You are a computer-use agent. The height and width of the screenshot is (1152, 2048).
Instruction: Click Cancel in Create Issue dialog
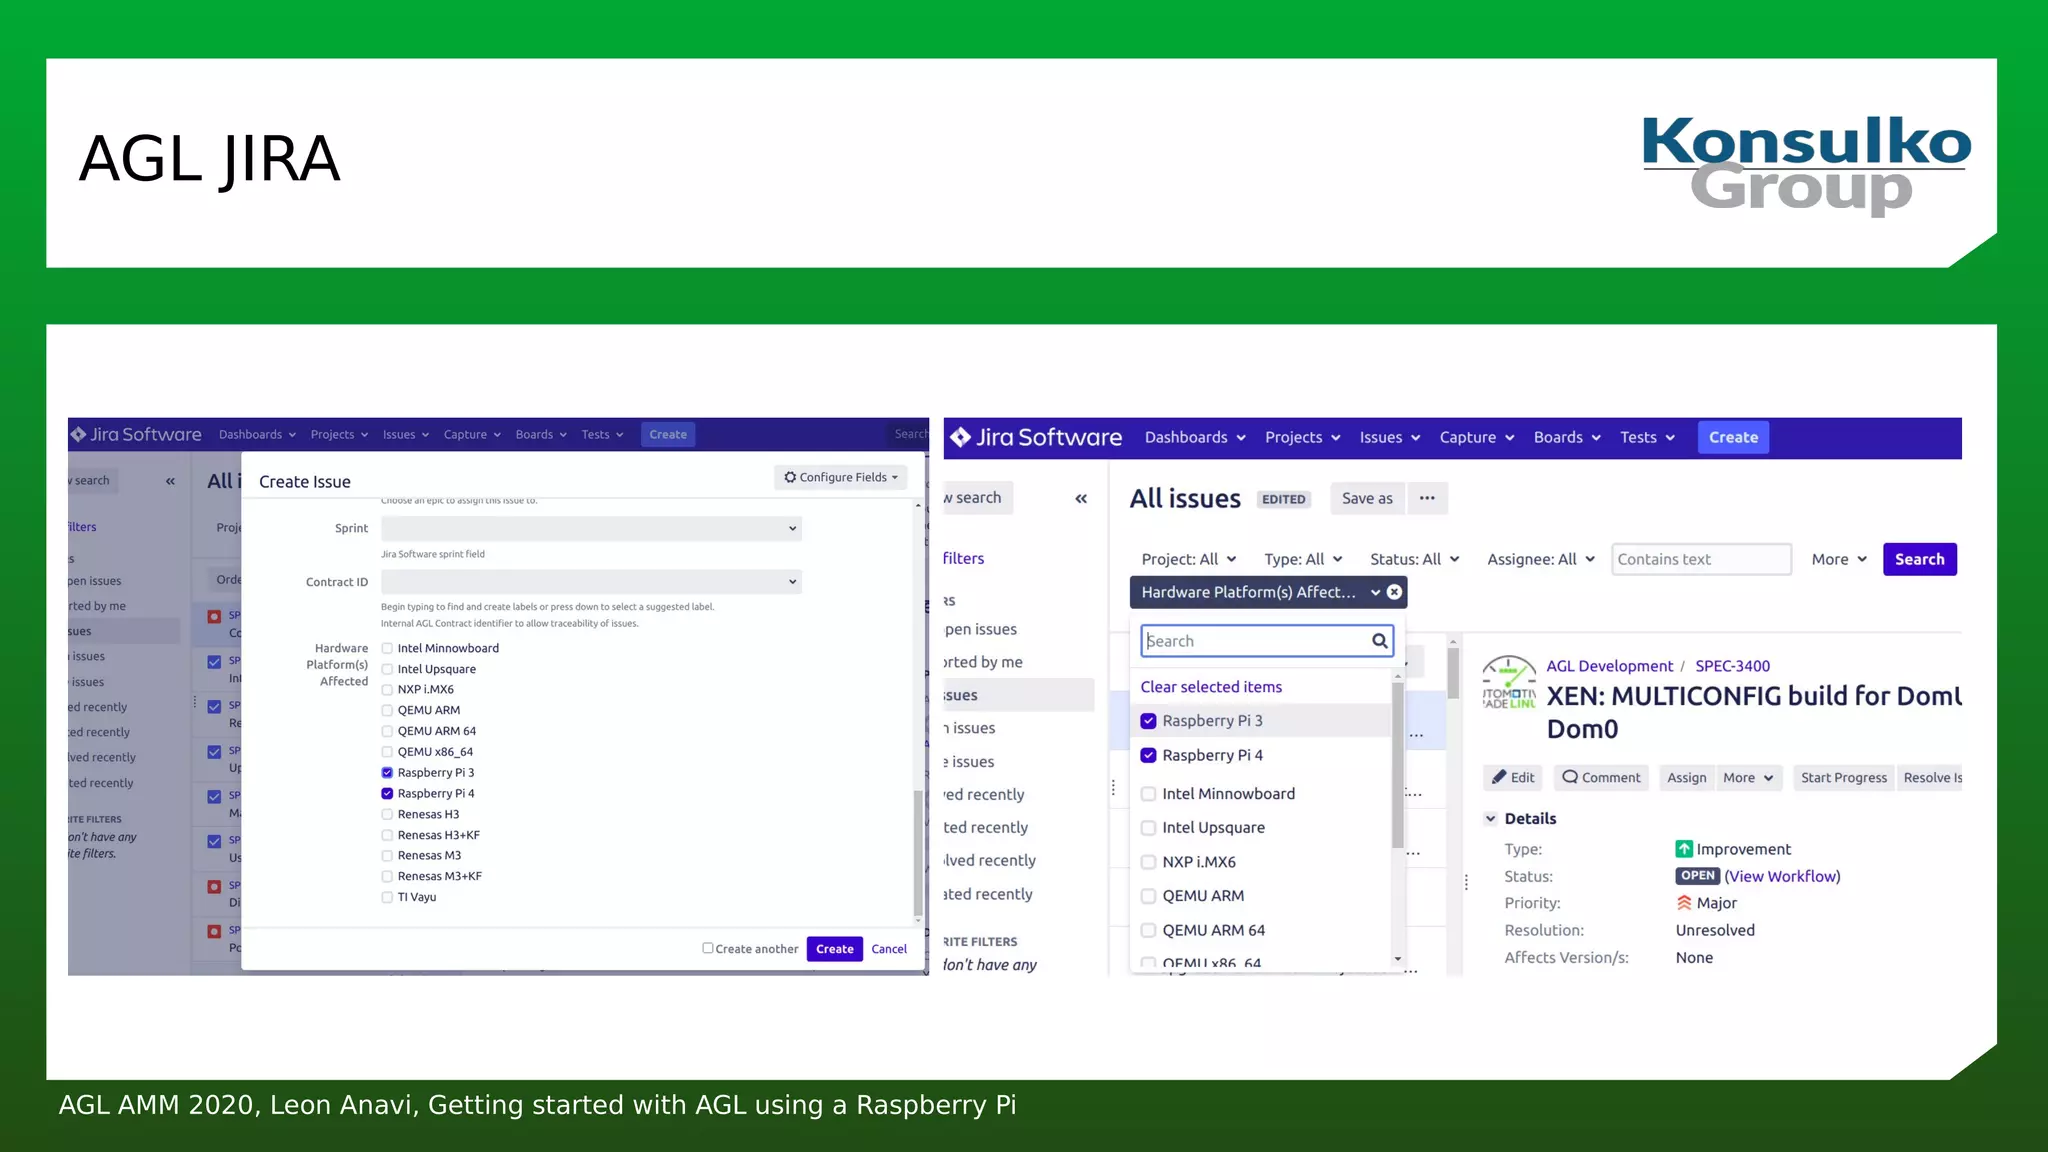pyautogui.click(x=889, y=949)
